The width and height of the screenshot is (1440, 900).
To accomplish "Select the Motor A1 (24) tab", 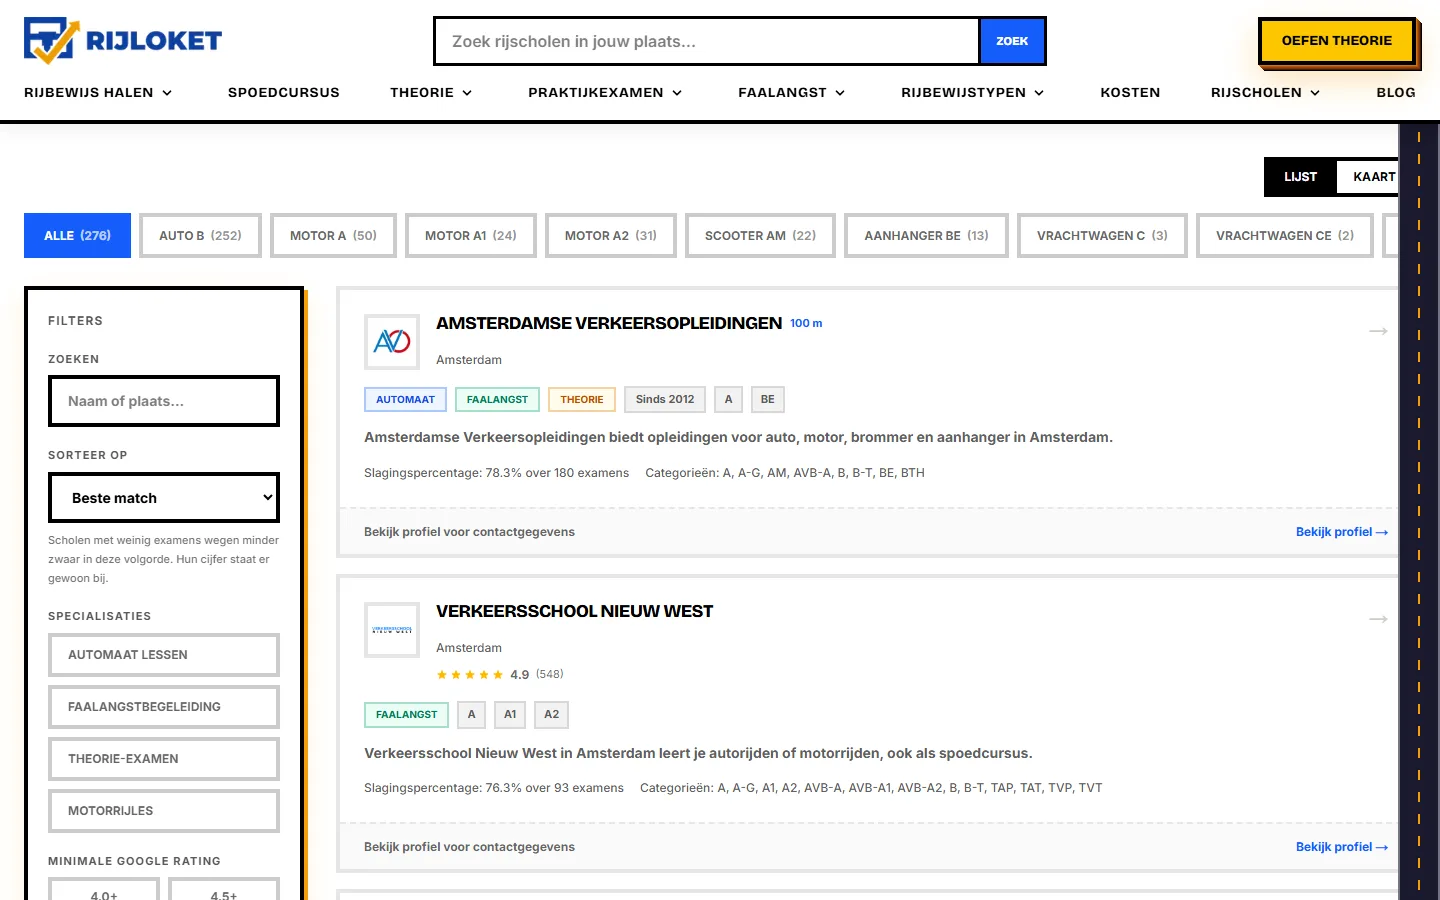I will (471, 236).
